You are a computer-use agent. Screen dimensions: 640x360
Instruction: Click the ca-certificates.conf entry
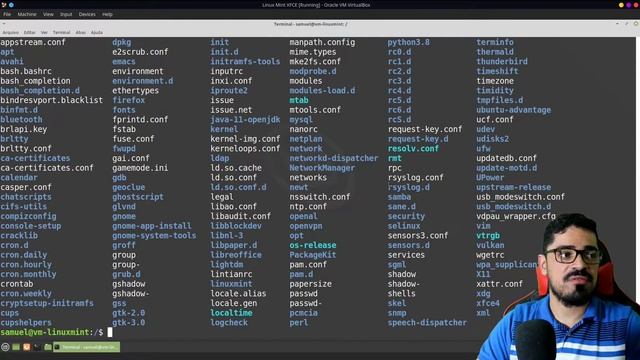[x=47, y=168]
